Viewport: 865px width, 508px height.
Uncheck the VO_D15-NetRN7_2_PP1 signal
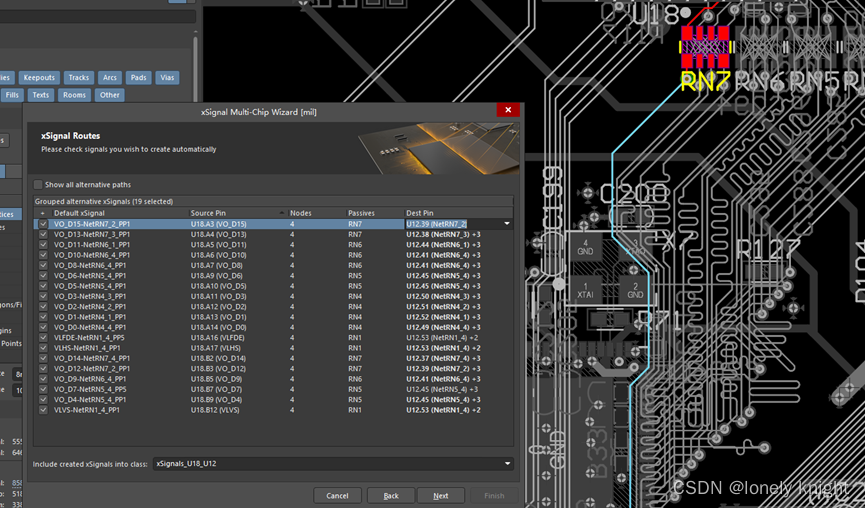tap(43, 224)
